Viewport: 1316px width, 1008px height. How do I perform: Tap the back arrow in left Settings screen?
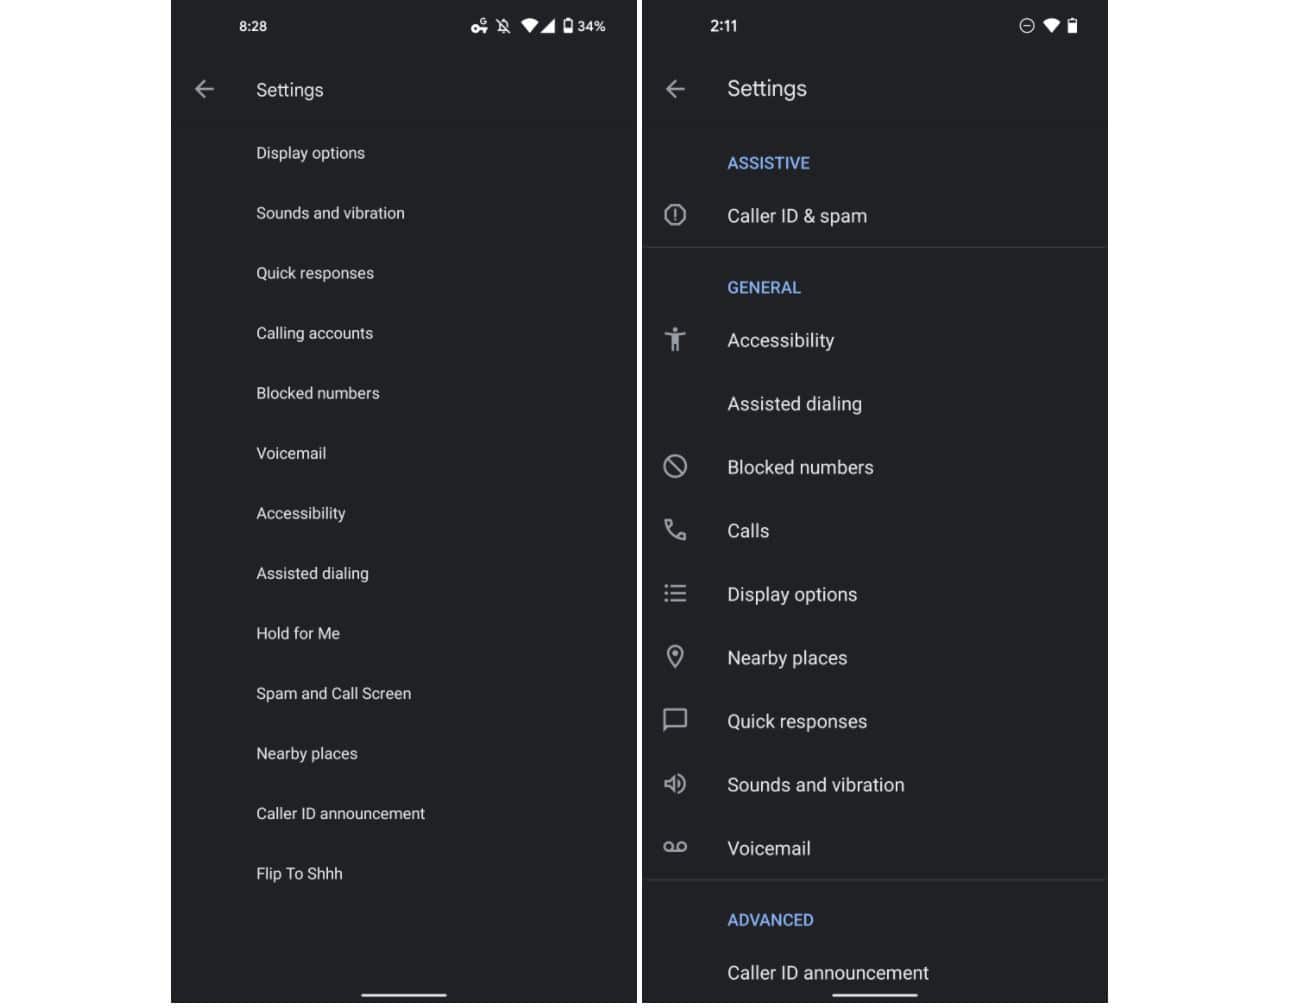[204, 90]
